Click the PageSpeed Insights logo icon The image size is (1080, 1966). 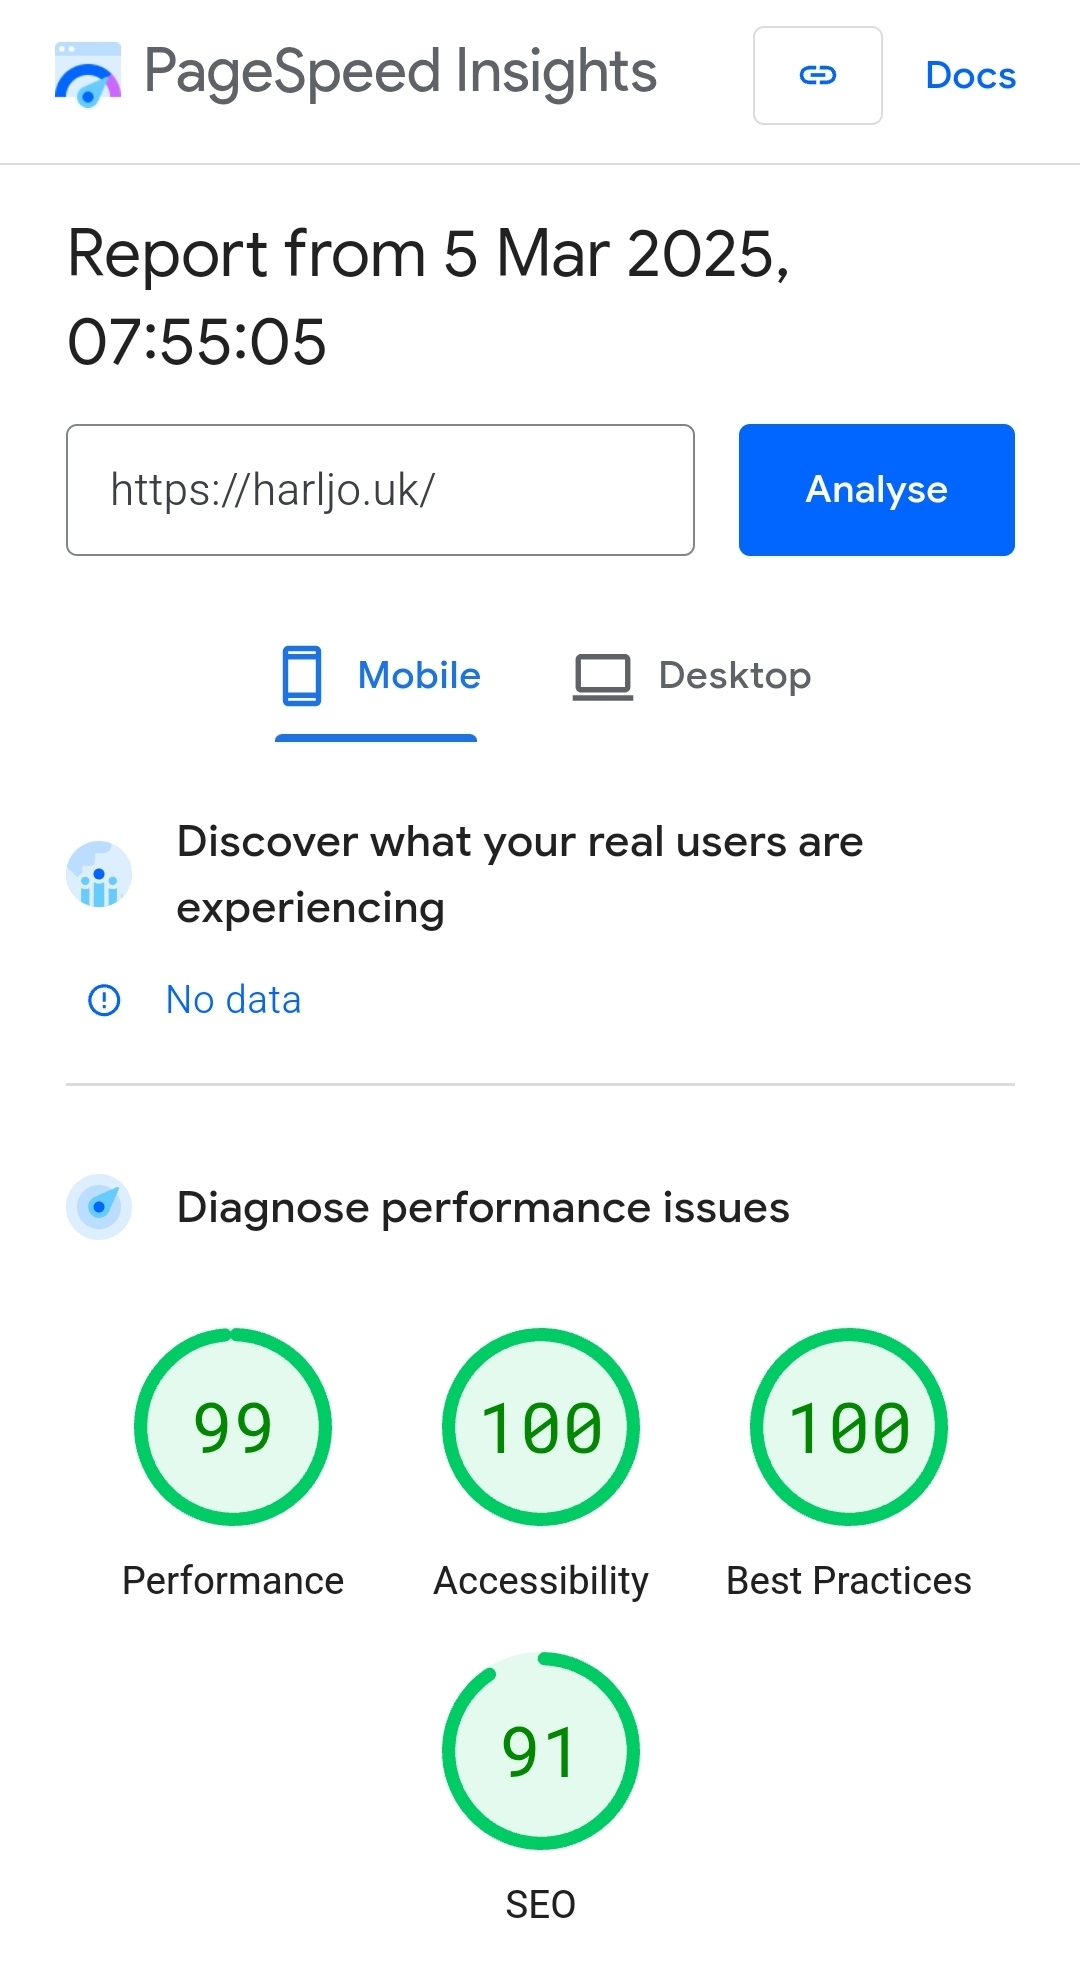point(88,74)
